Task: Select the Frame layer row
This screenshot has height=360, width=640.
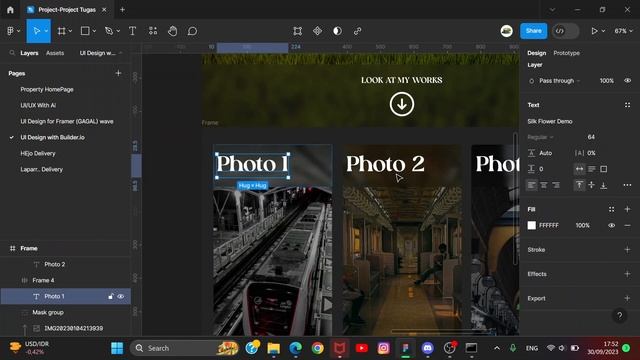Action: click(65, 248)
